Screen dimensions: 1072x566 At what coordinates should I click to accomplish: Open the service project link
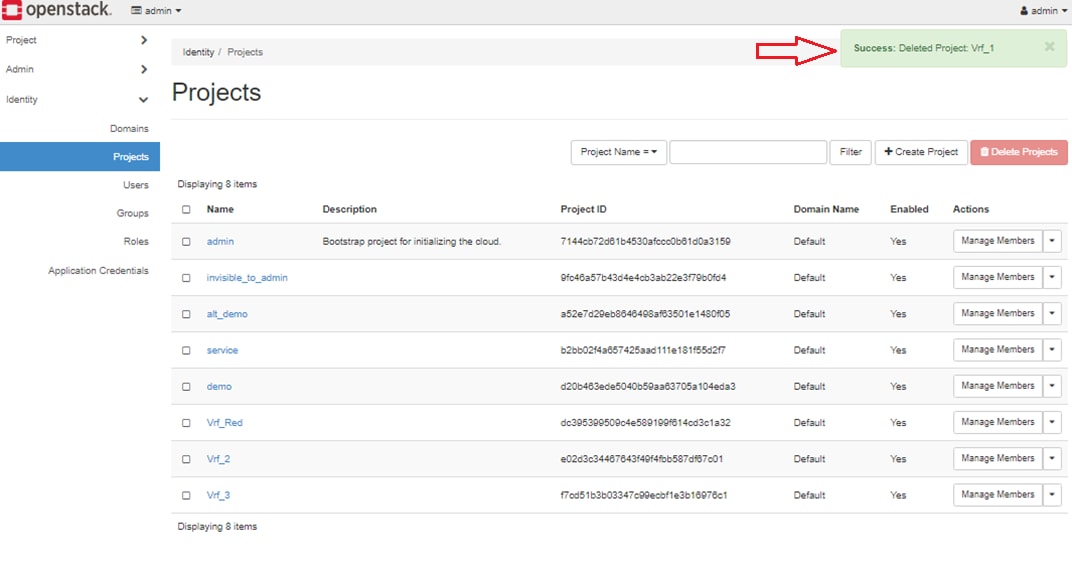coord(222,350)
